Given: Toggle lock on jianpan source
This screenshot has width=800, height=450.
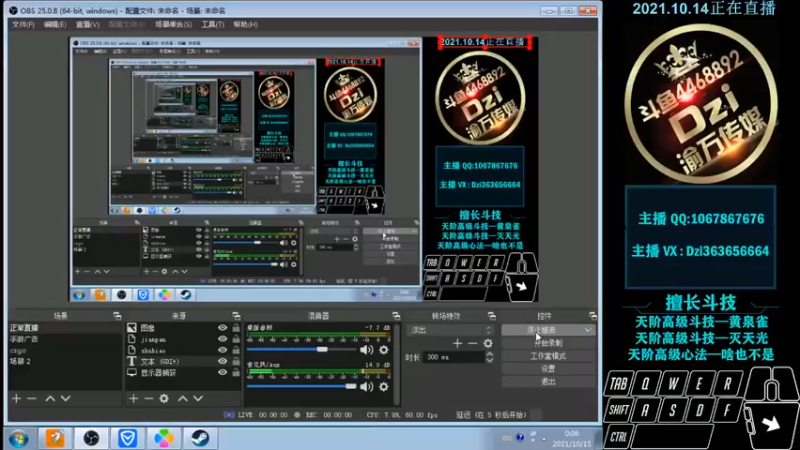Looking at the screenshot, I should (x=236, y=339).
